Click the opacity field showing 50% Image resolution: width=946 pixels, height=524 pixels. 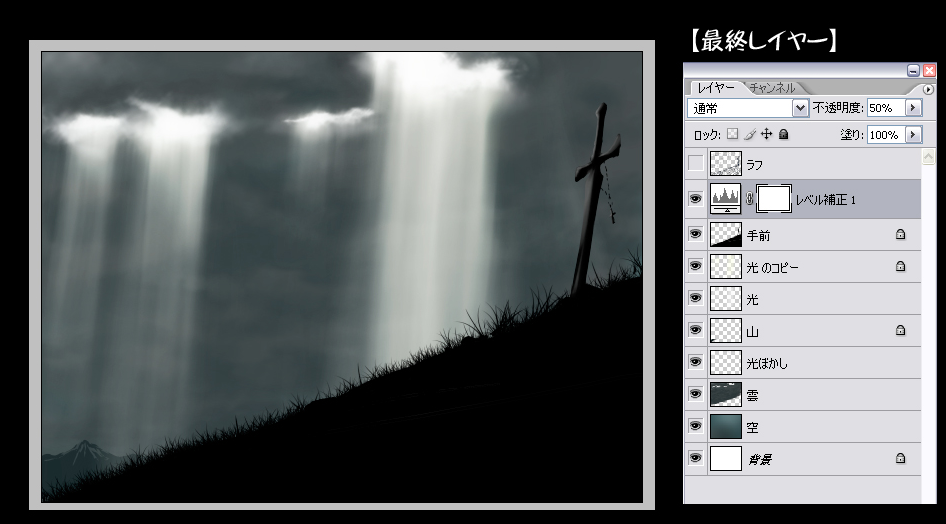click(886, 107)
